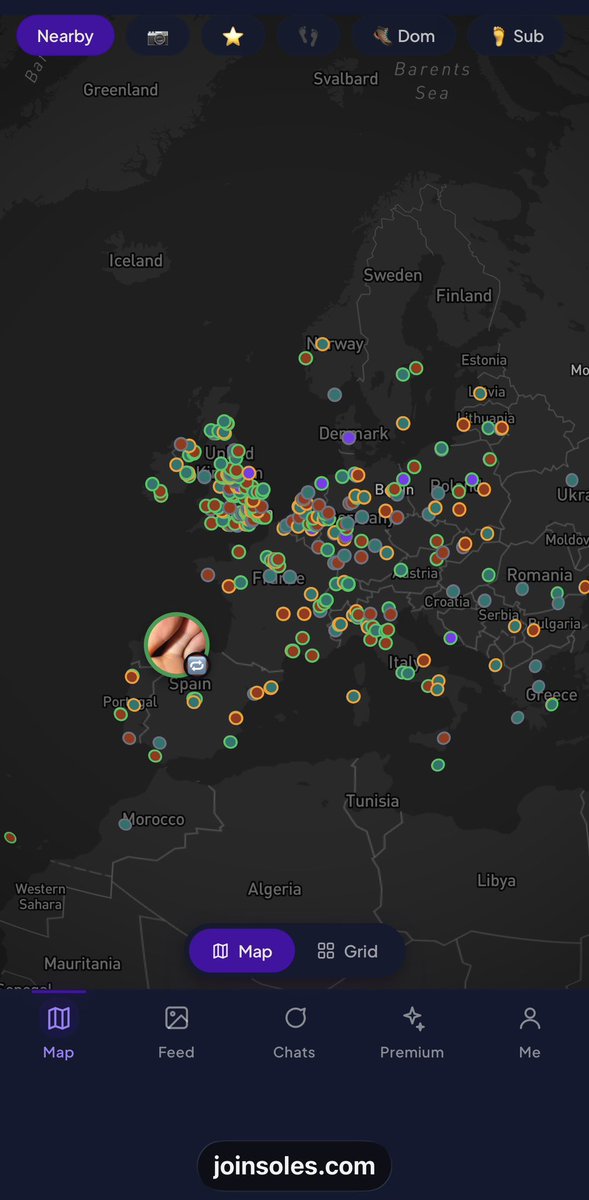This screenshot has height=1200, width=589.
Task: Tap the 'Mauritania' map label
Action: point(82,964)
